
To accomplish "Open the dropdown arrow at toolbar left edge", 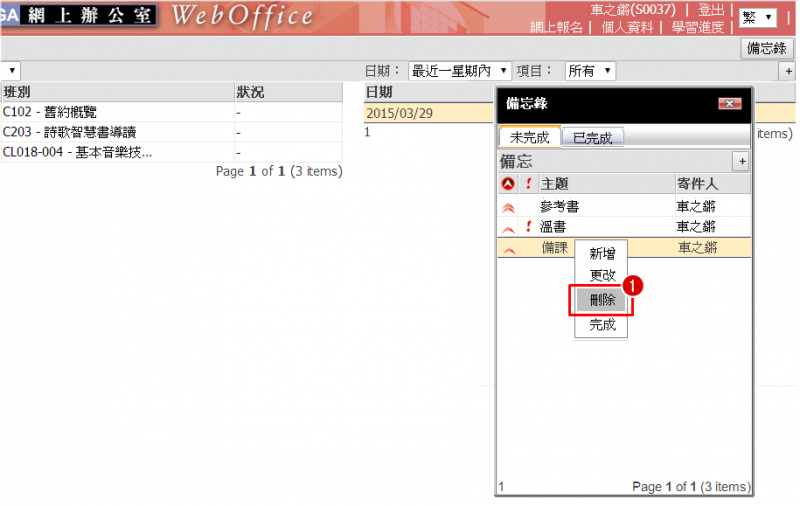I will coord(11,71).
